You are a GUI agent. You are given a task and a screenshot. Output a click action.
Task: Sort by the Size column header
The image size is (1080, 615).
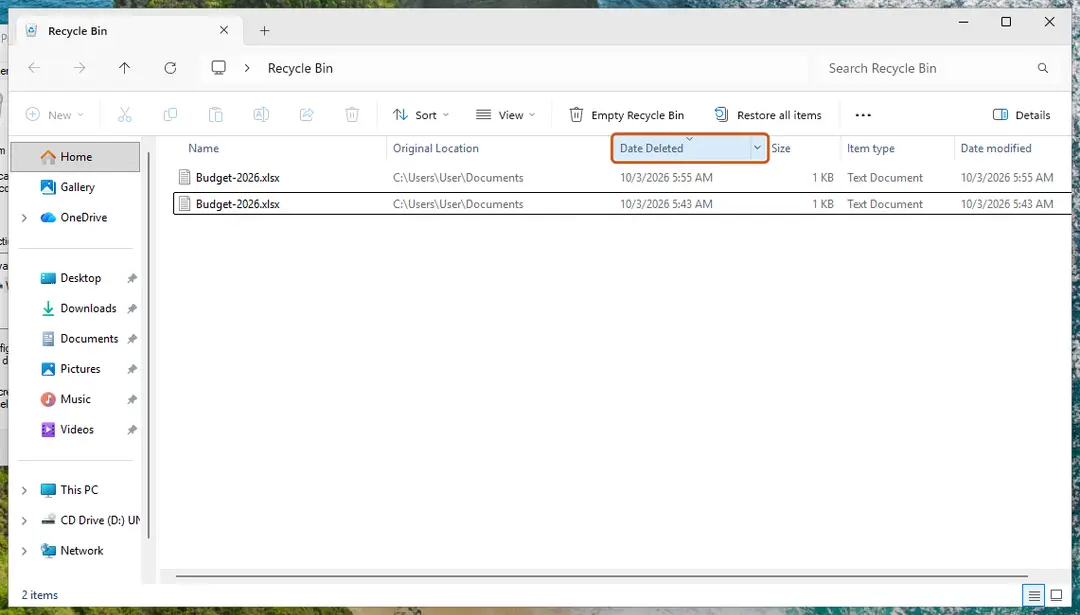(780, 148)
